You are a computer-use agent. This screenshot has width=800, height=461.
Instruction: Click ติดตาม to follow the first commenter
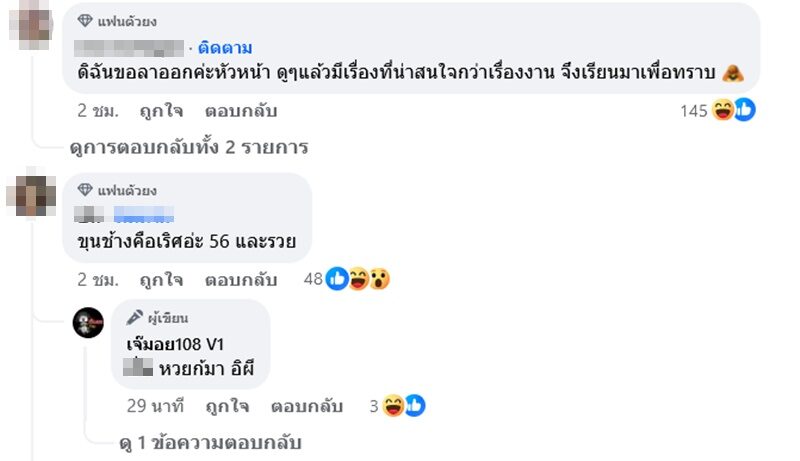point(225,47)
